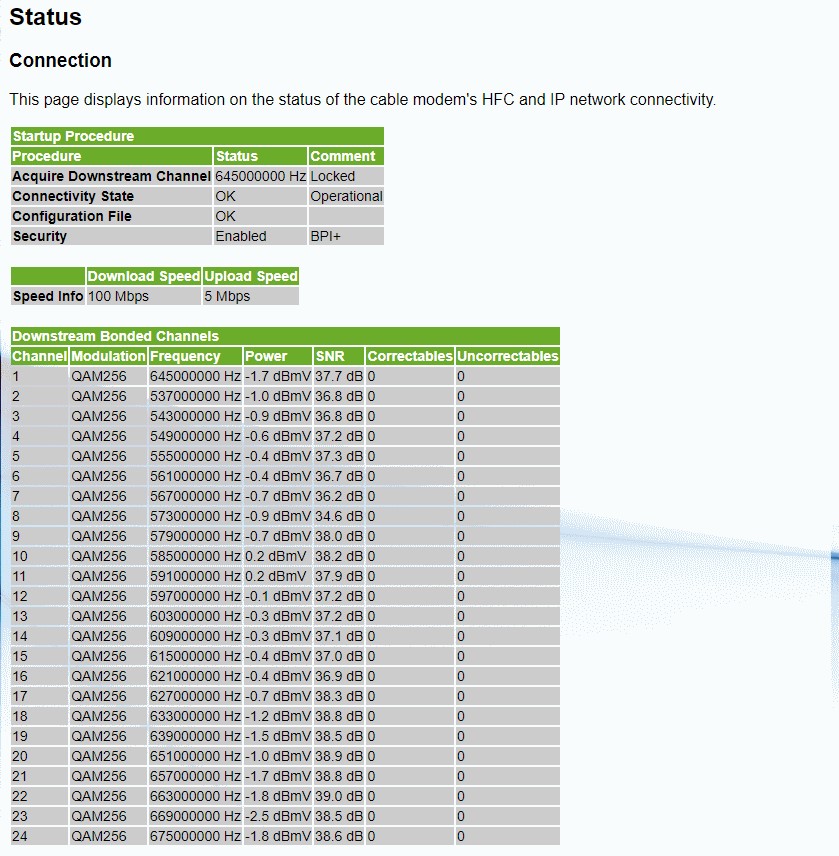This screenshot has width=839, height=856.
Task: Click the Upload Speed column header
Action: pyautogui.click(x=250, y=276)
